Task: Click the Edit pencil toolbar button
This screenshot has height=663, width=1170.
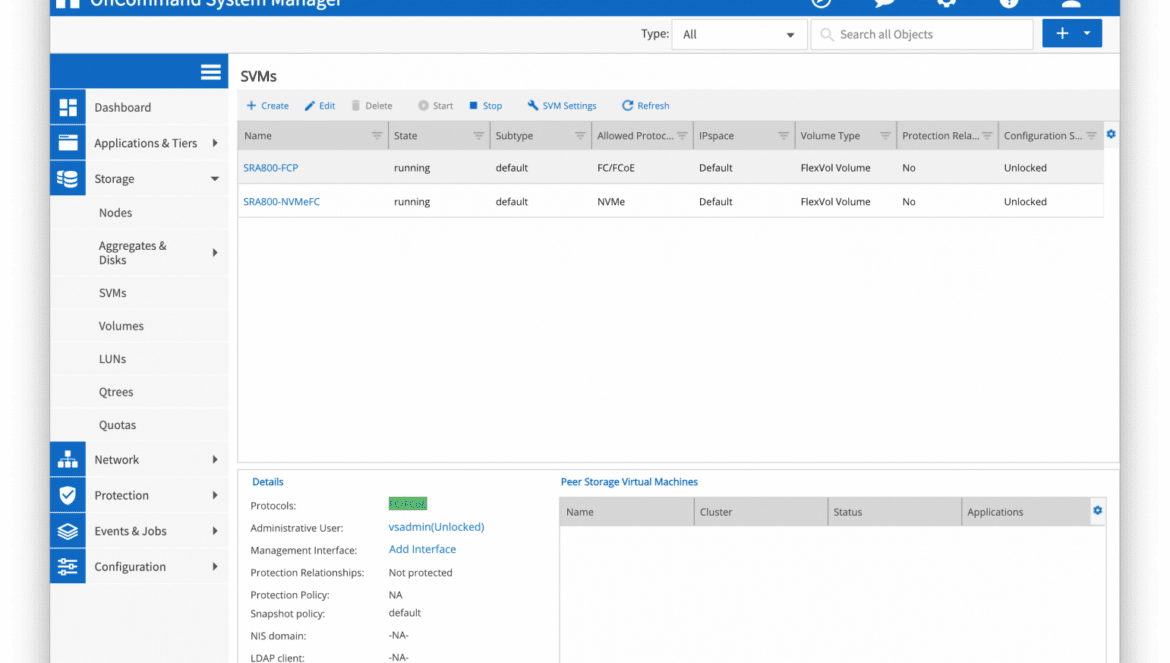Action: (x=320, y=106)
